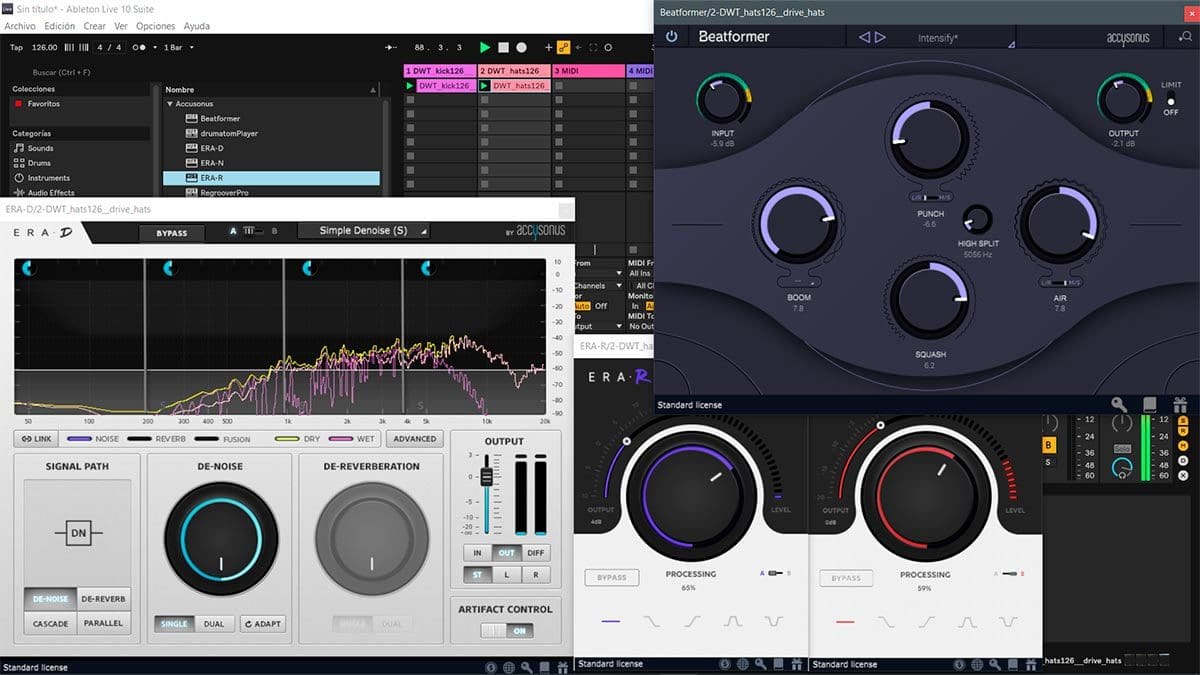1200x675 pixels.
Task: Toggle the orange automation arm icon in the Ableton transport
Action: click(x=563, y=47)
